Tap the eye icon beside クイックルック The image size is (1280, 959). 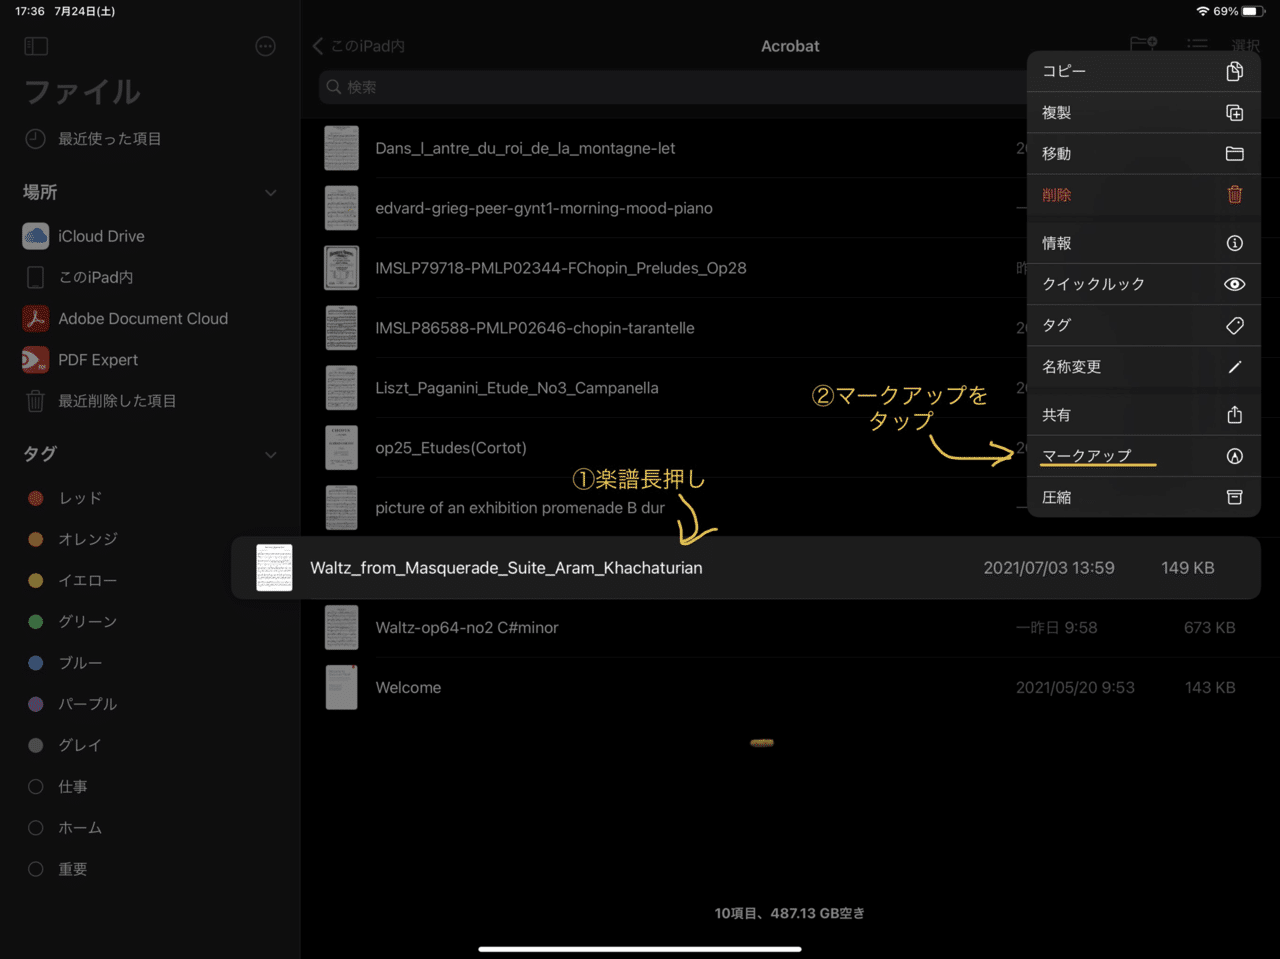[1234, 284]
